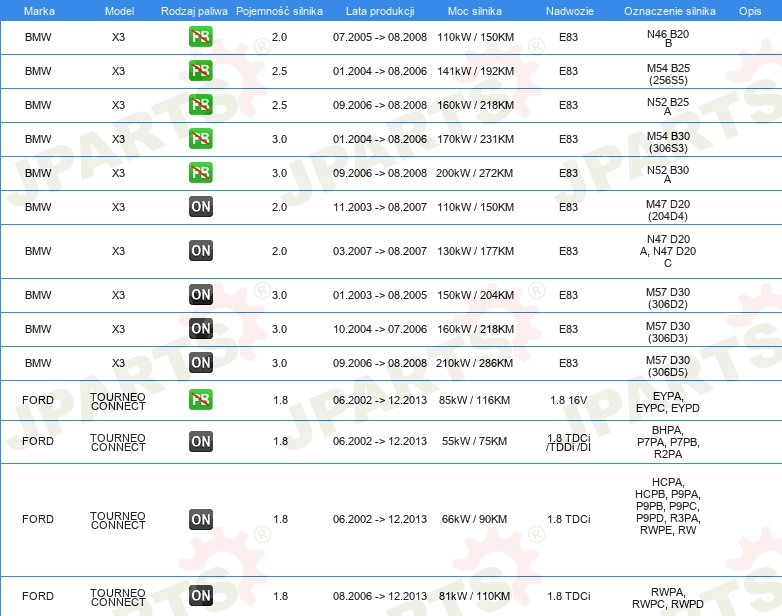Select engine codes RWPA, RWPC, RWPD
The height and width of the screenshot is (616, 782).
coord(668,598)
